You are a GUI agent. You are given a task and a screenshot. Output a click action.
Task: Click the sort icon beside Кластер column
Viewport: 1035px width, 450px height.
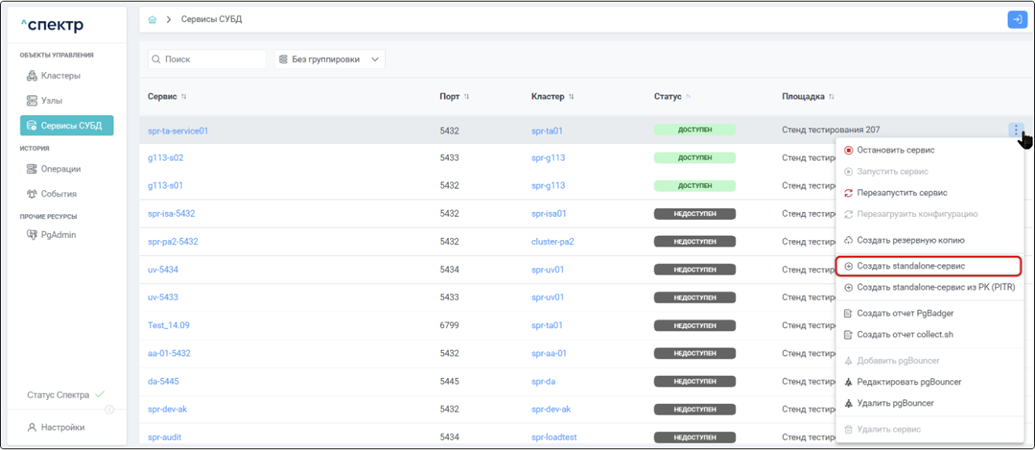click(x=571, y=97)
